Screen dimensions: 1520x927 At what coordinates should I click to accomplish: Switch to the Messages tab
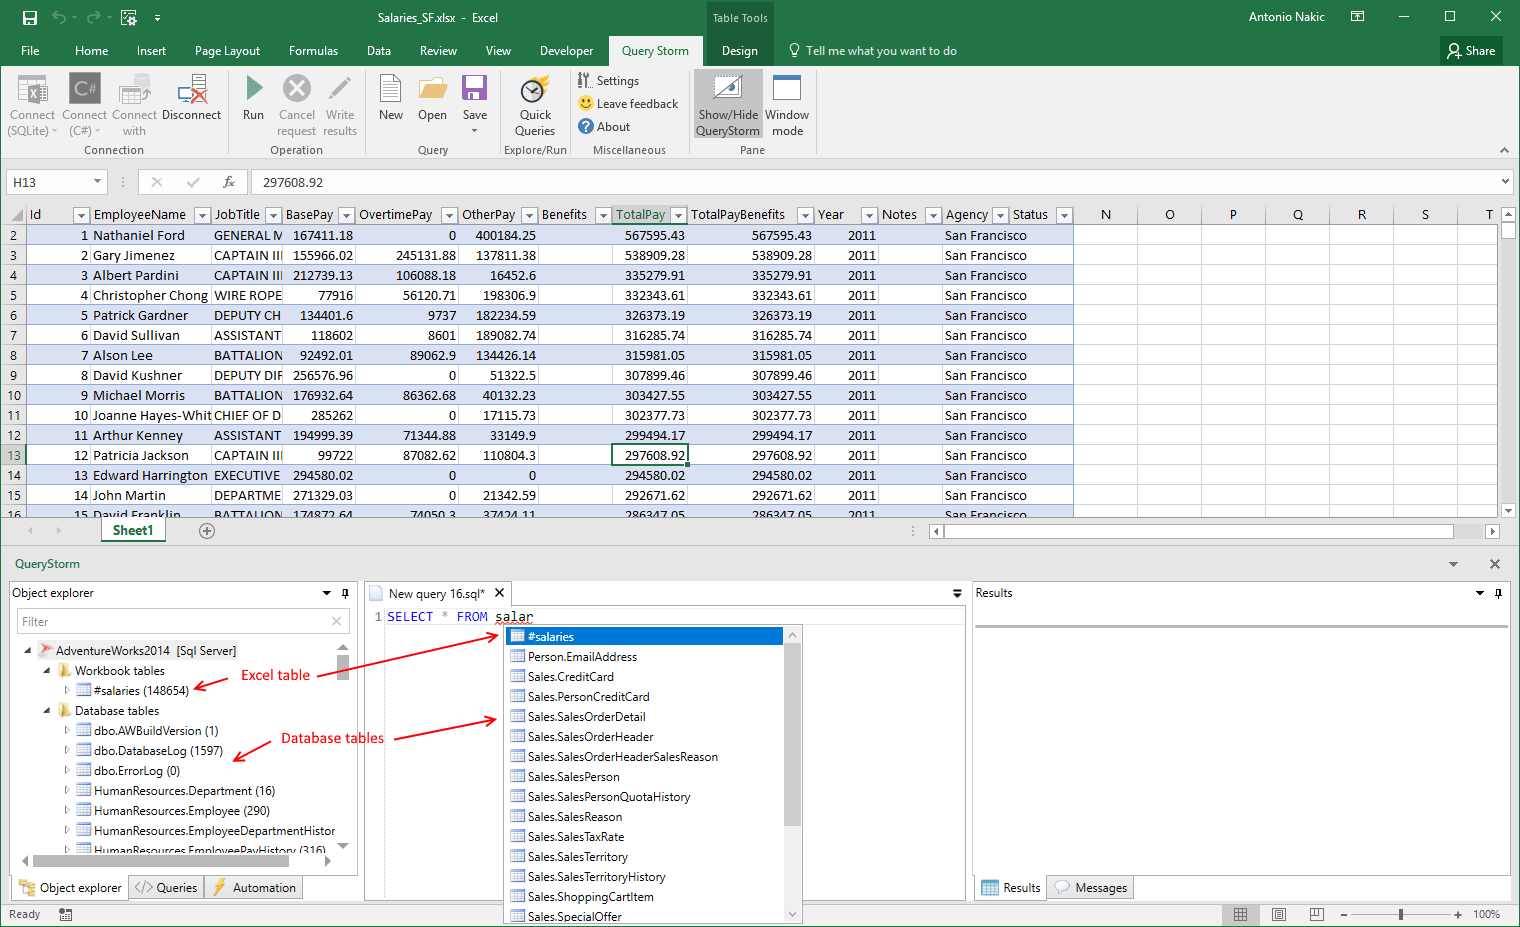(x=1091, y=888)
